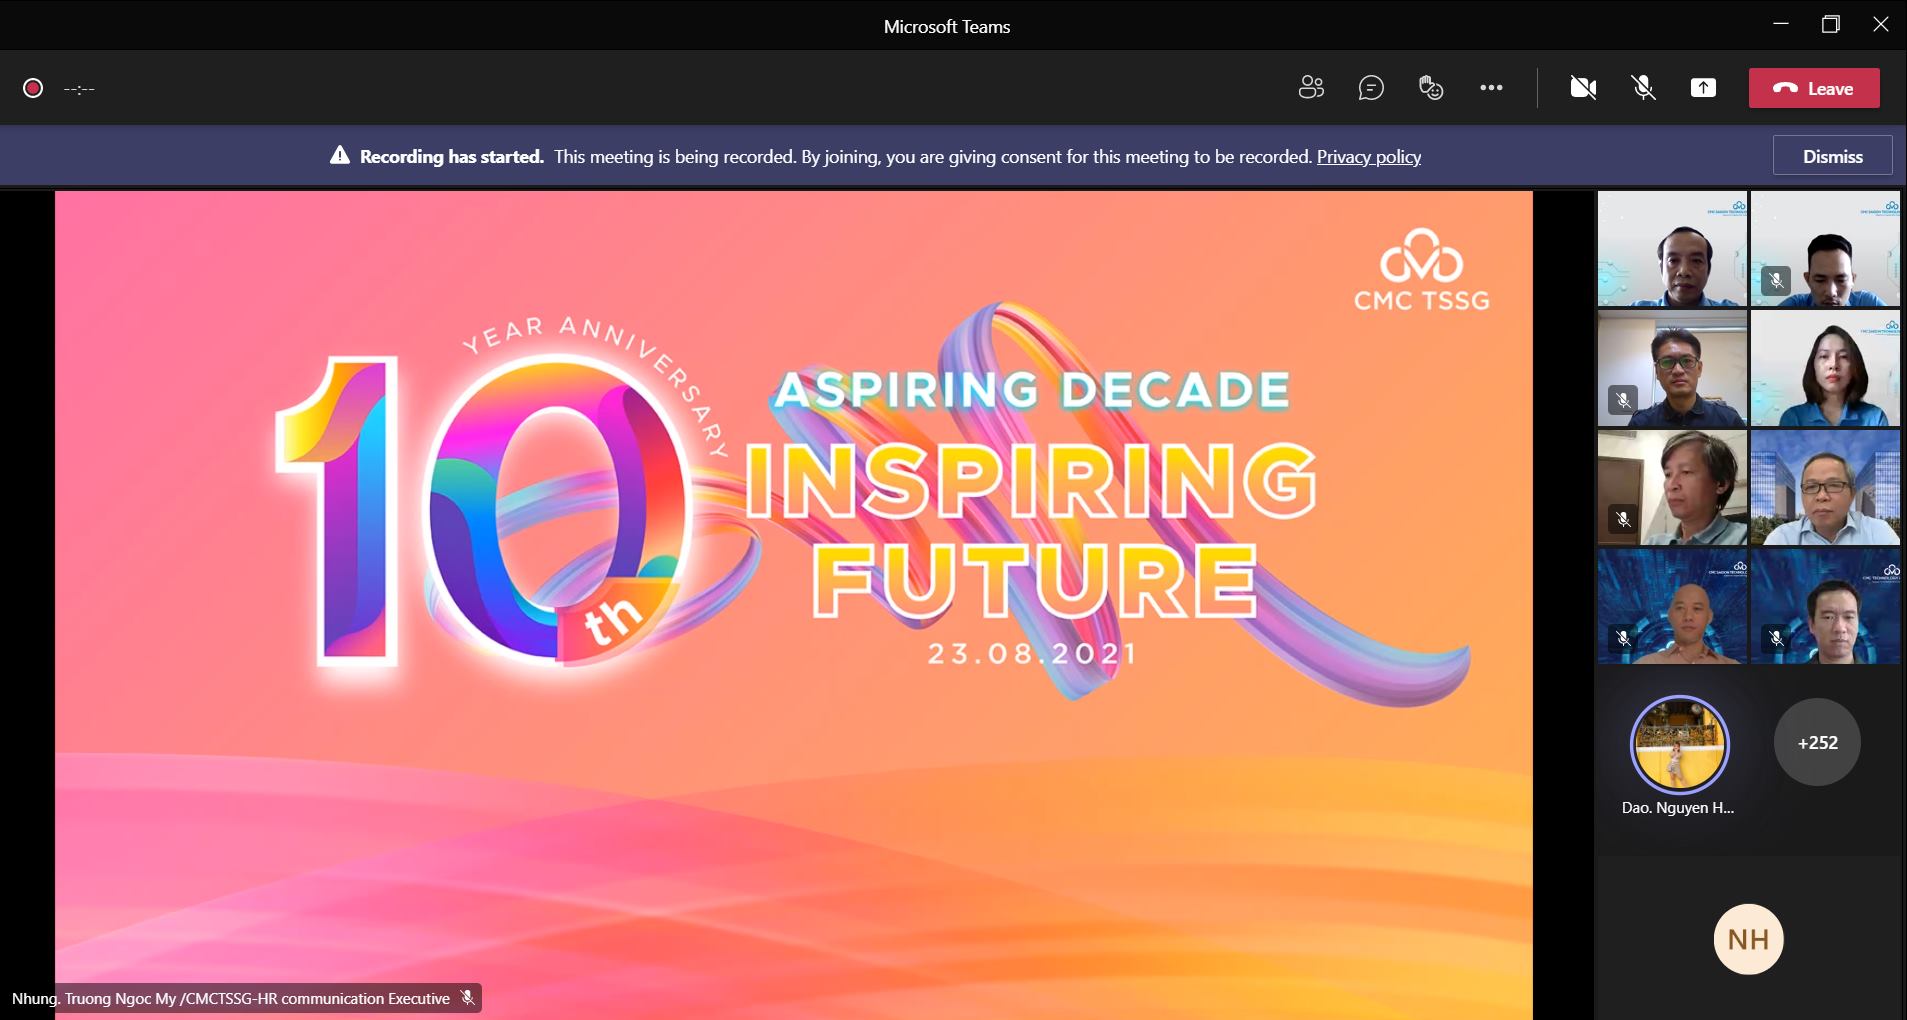This screenshot has height=1020, width=1907.
Task: Click the NH initials avatar
Action: (x=1748, y=939)
